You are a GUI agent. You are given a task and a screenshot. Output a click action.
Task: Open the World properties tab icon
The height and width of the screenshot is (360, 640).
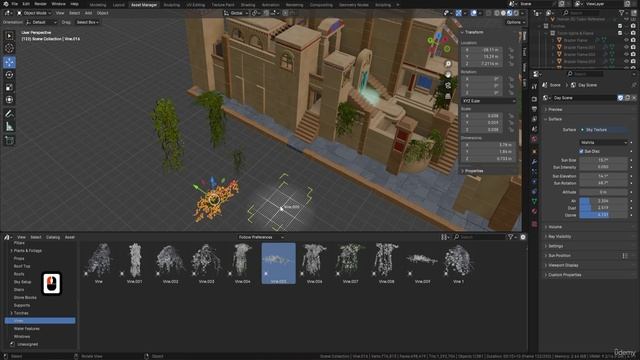coord(534,139)
